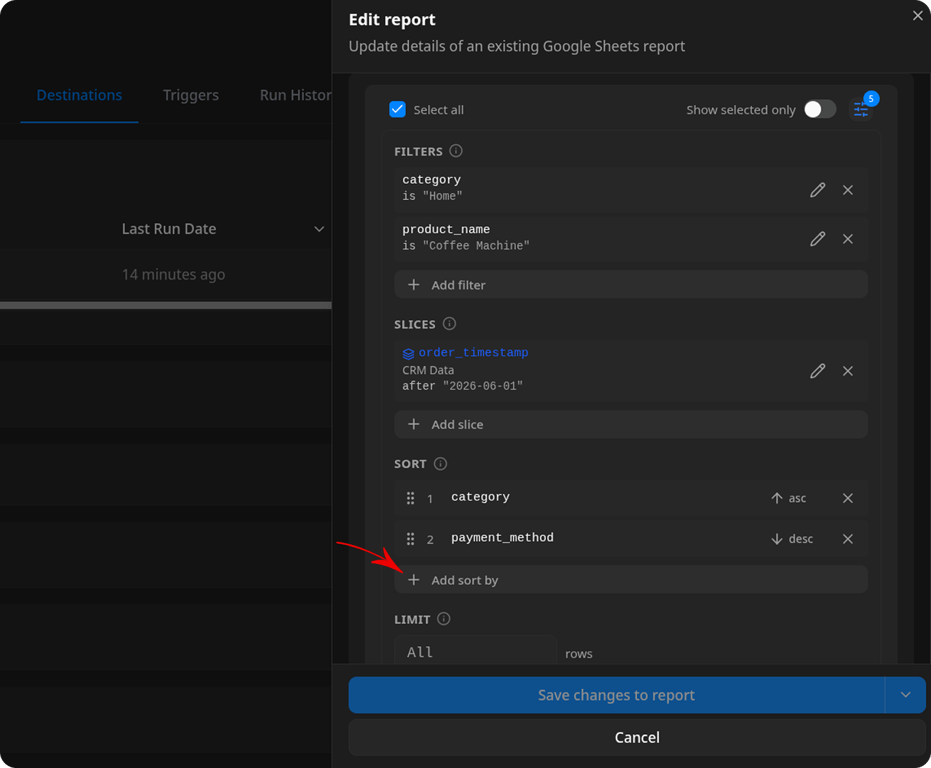This screenshot has width=931, height=768.
Task: Click the info icon next to LIMIT
Action: (x=444, y=619)
